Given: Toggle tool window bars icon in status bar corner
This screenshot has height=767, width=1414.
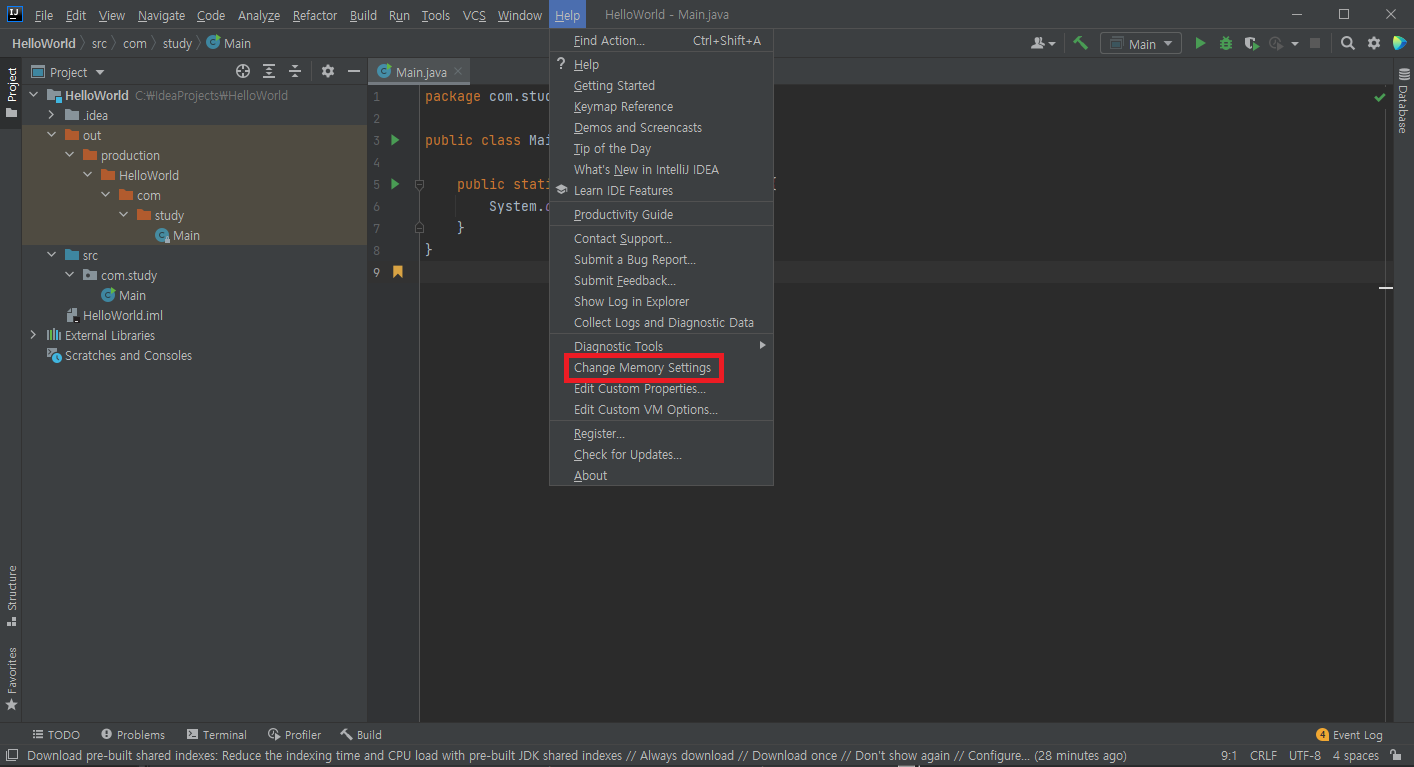Looking at the screenshot, I should 11,755.
